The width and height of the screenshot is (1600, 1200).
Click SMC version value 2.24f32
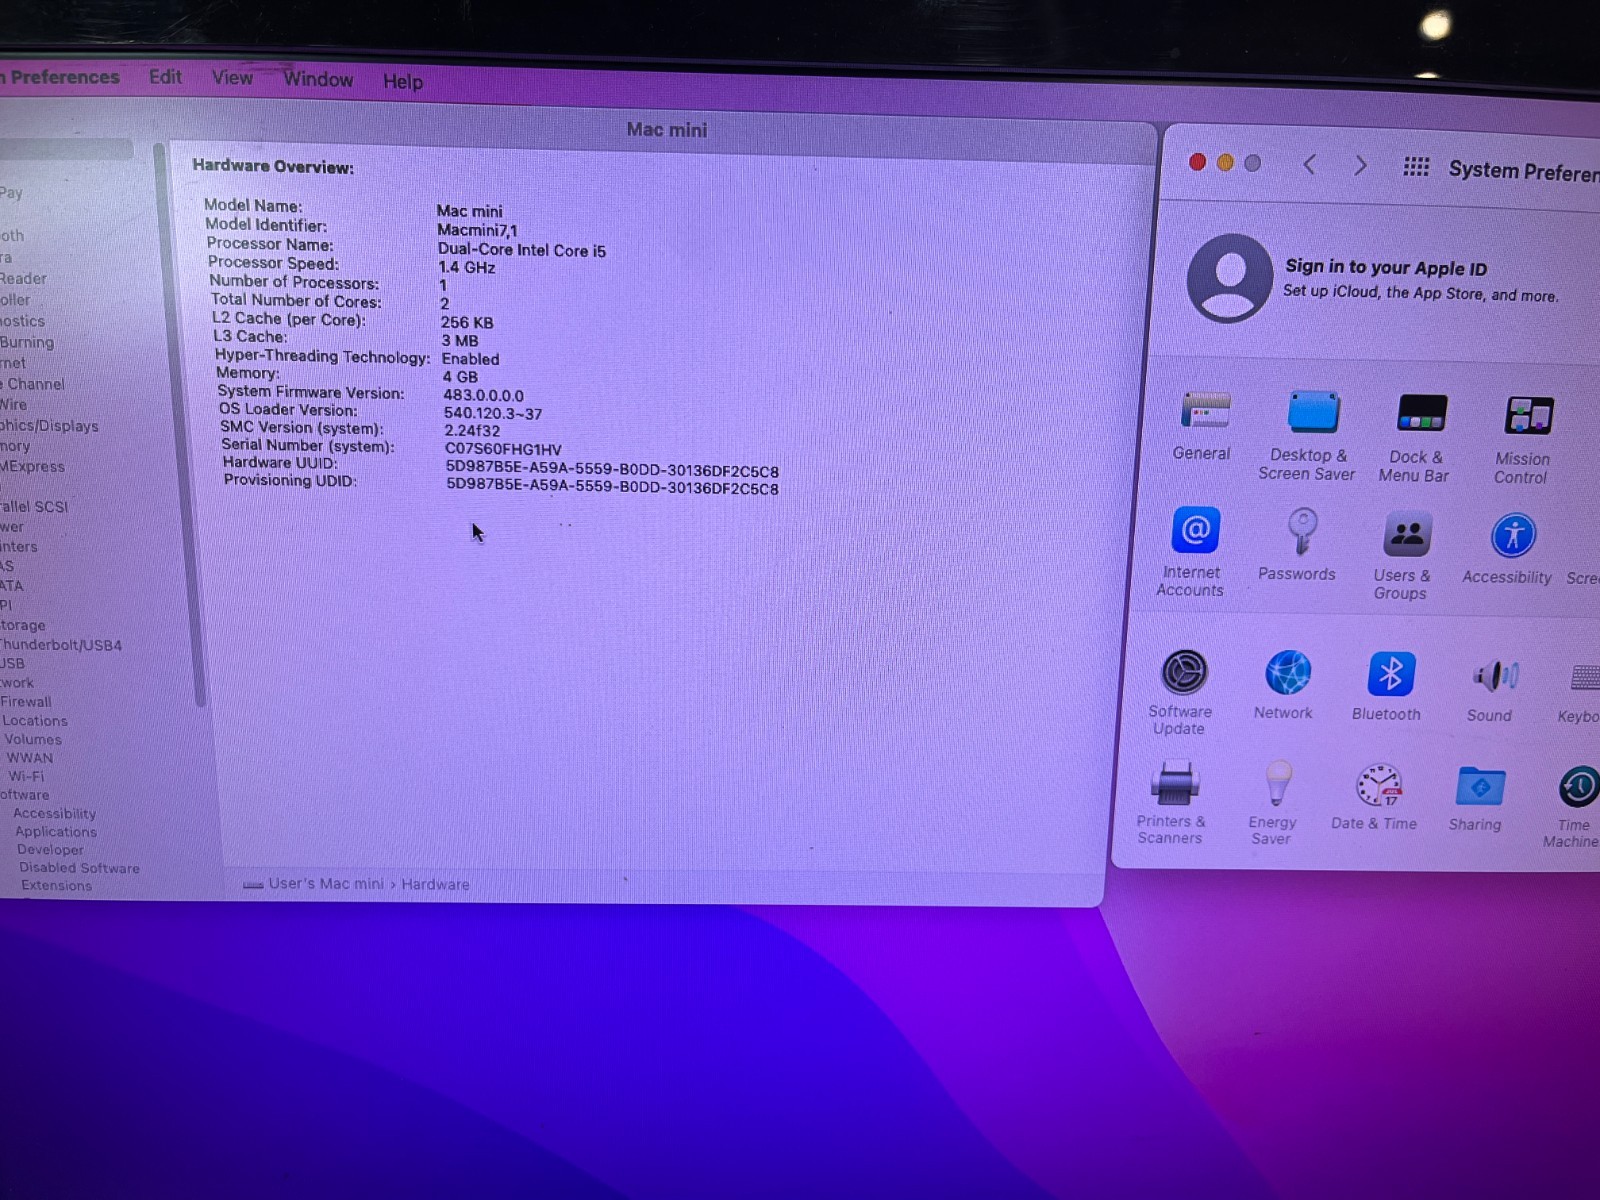472,431
